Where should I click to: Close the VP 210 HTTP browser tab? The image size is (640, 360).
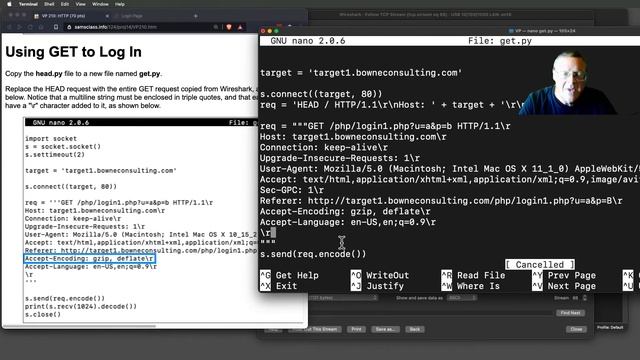tap(107, 16)
